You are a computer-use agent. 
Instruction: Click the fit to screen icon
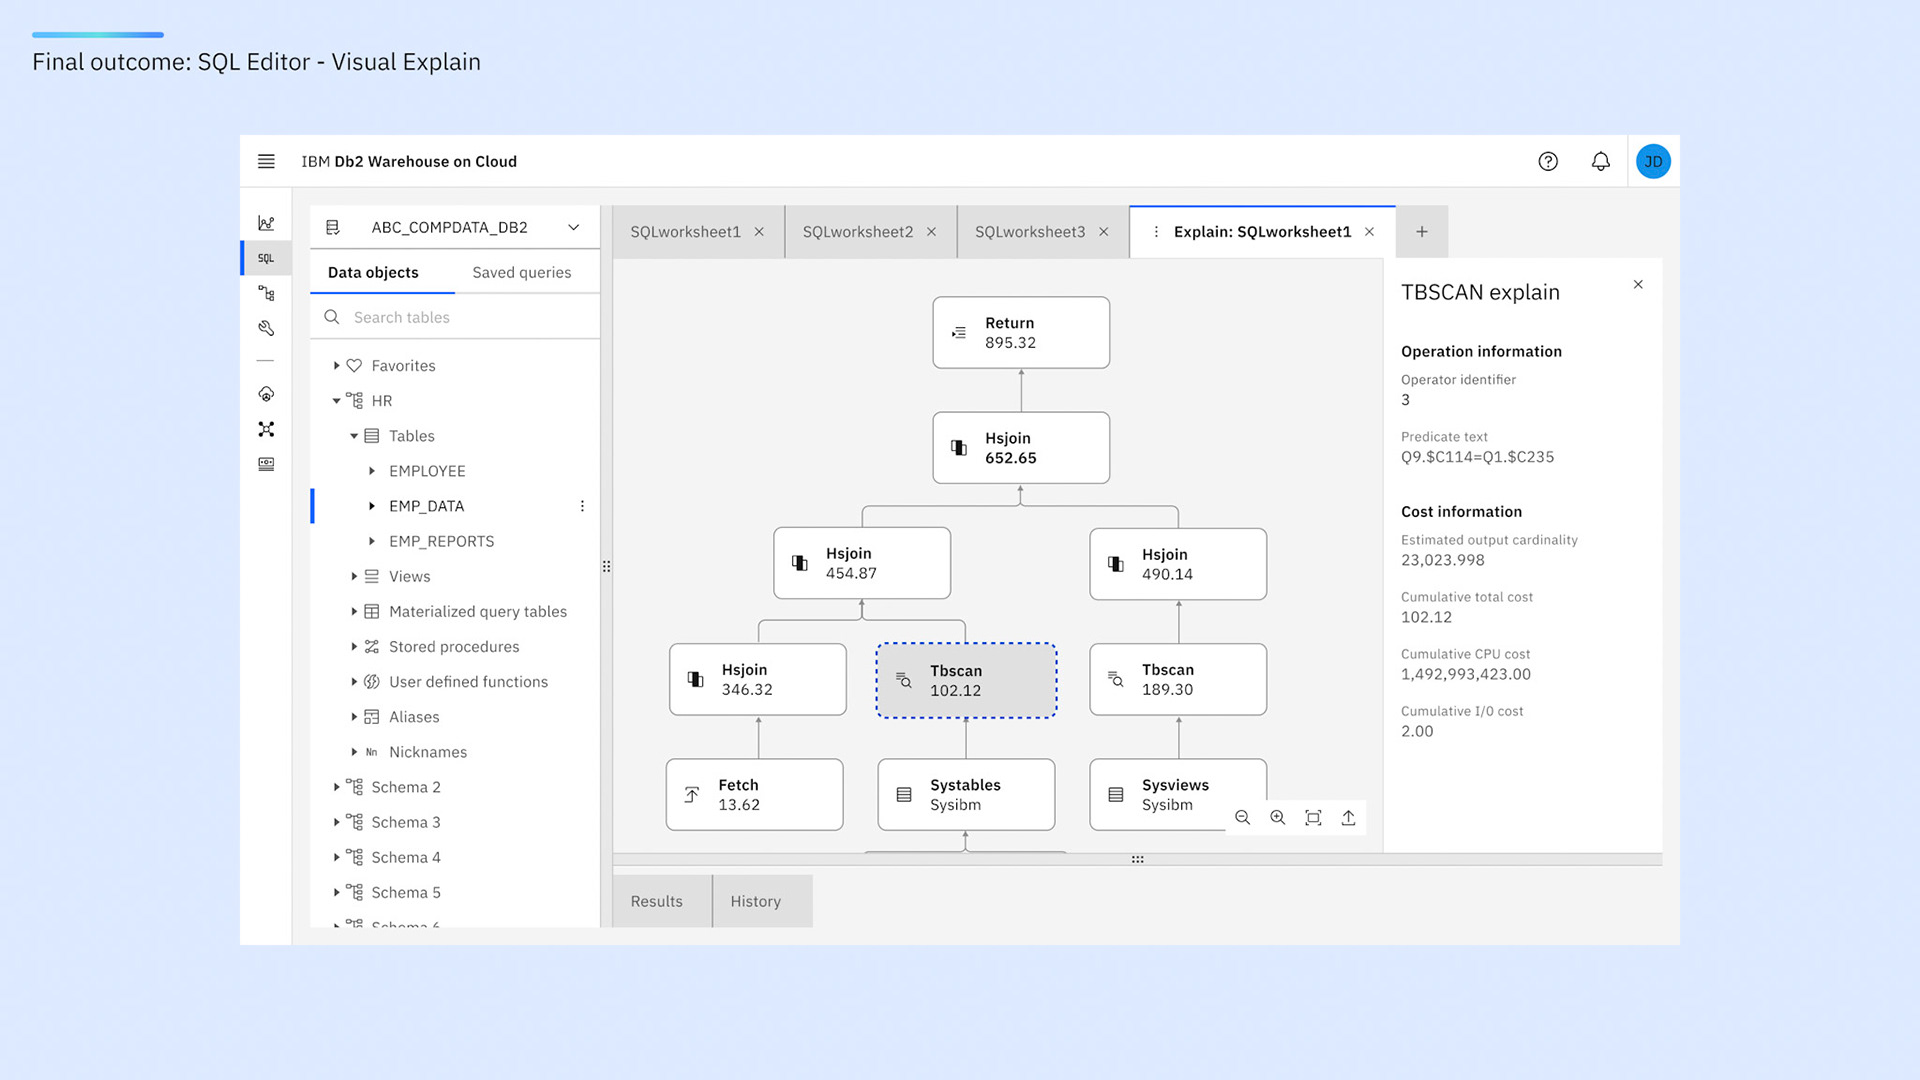pyautogui.click(x=1313, y=817)
